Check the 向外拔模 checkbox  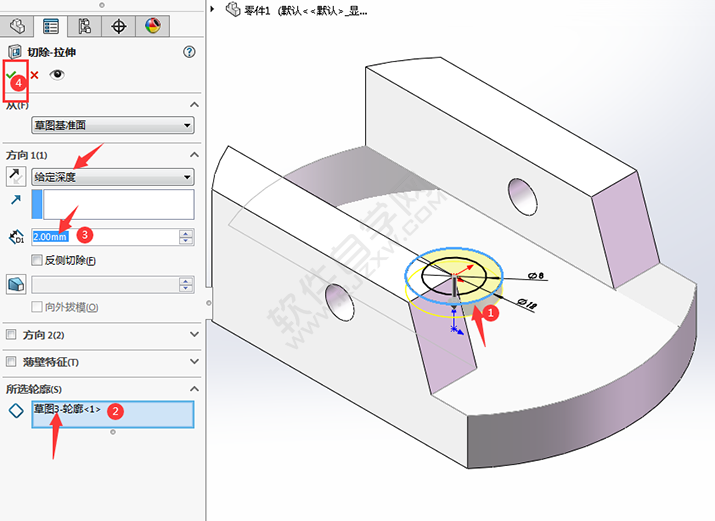[37, 307]
